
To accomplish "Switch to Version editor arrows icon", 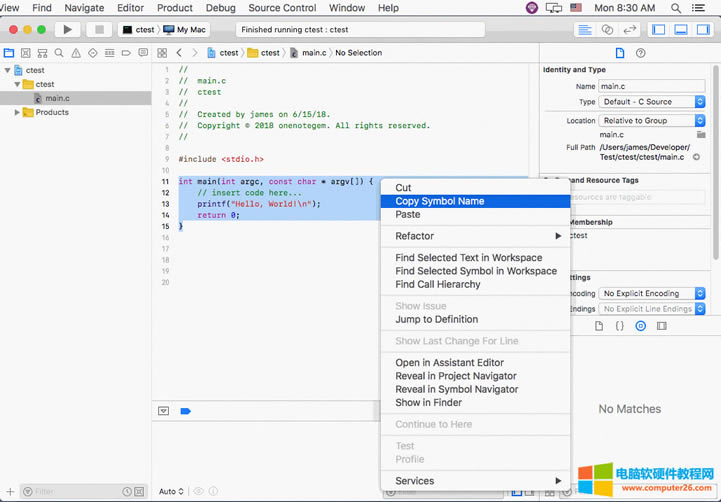I will coord(628,30).
